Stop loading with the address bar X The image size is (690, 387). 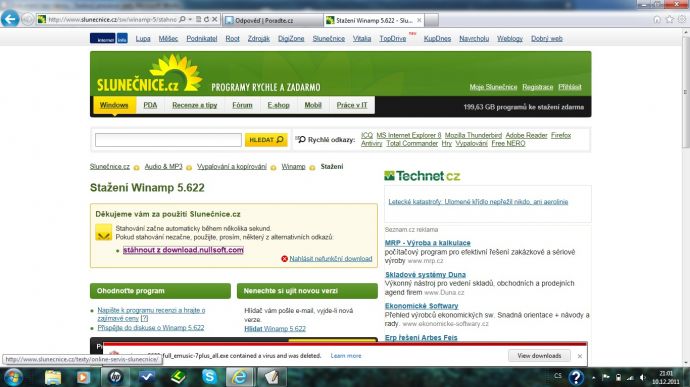click(215, 19)
